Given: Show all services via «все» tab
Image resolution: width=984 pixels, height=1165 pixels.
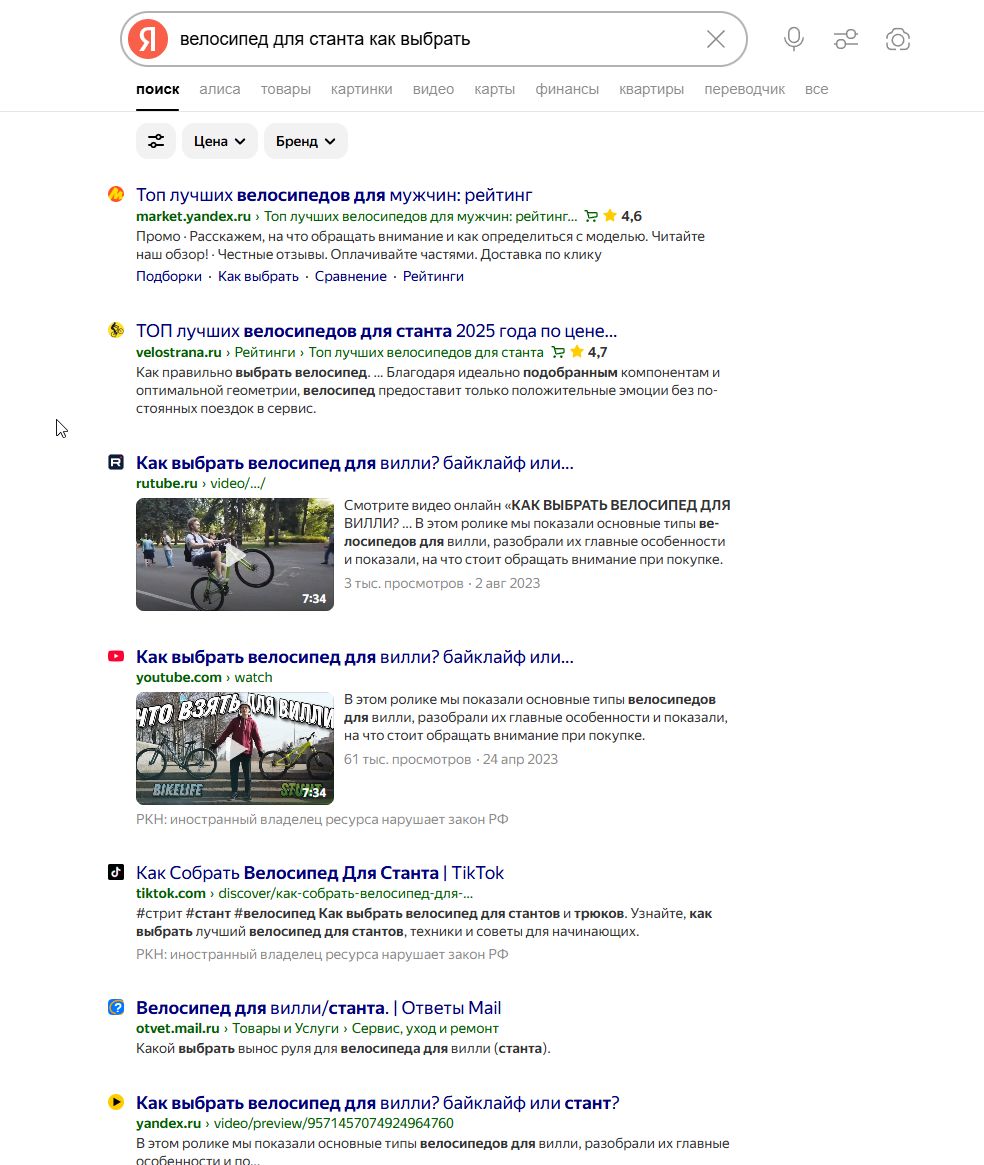Looking at the screenshot, I should 816,89.
